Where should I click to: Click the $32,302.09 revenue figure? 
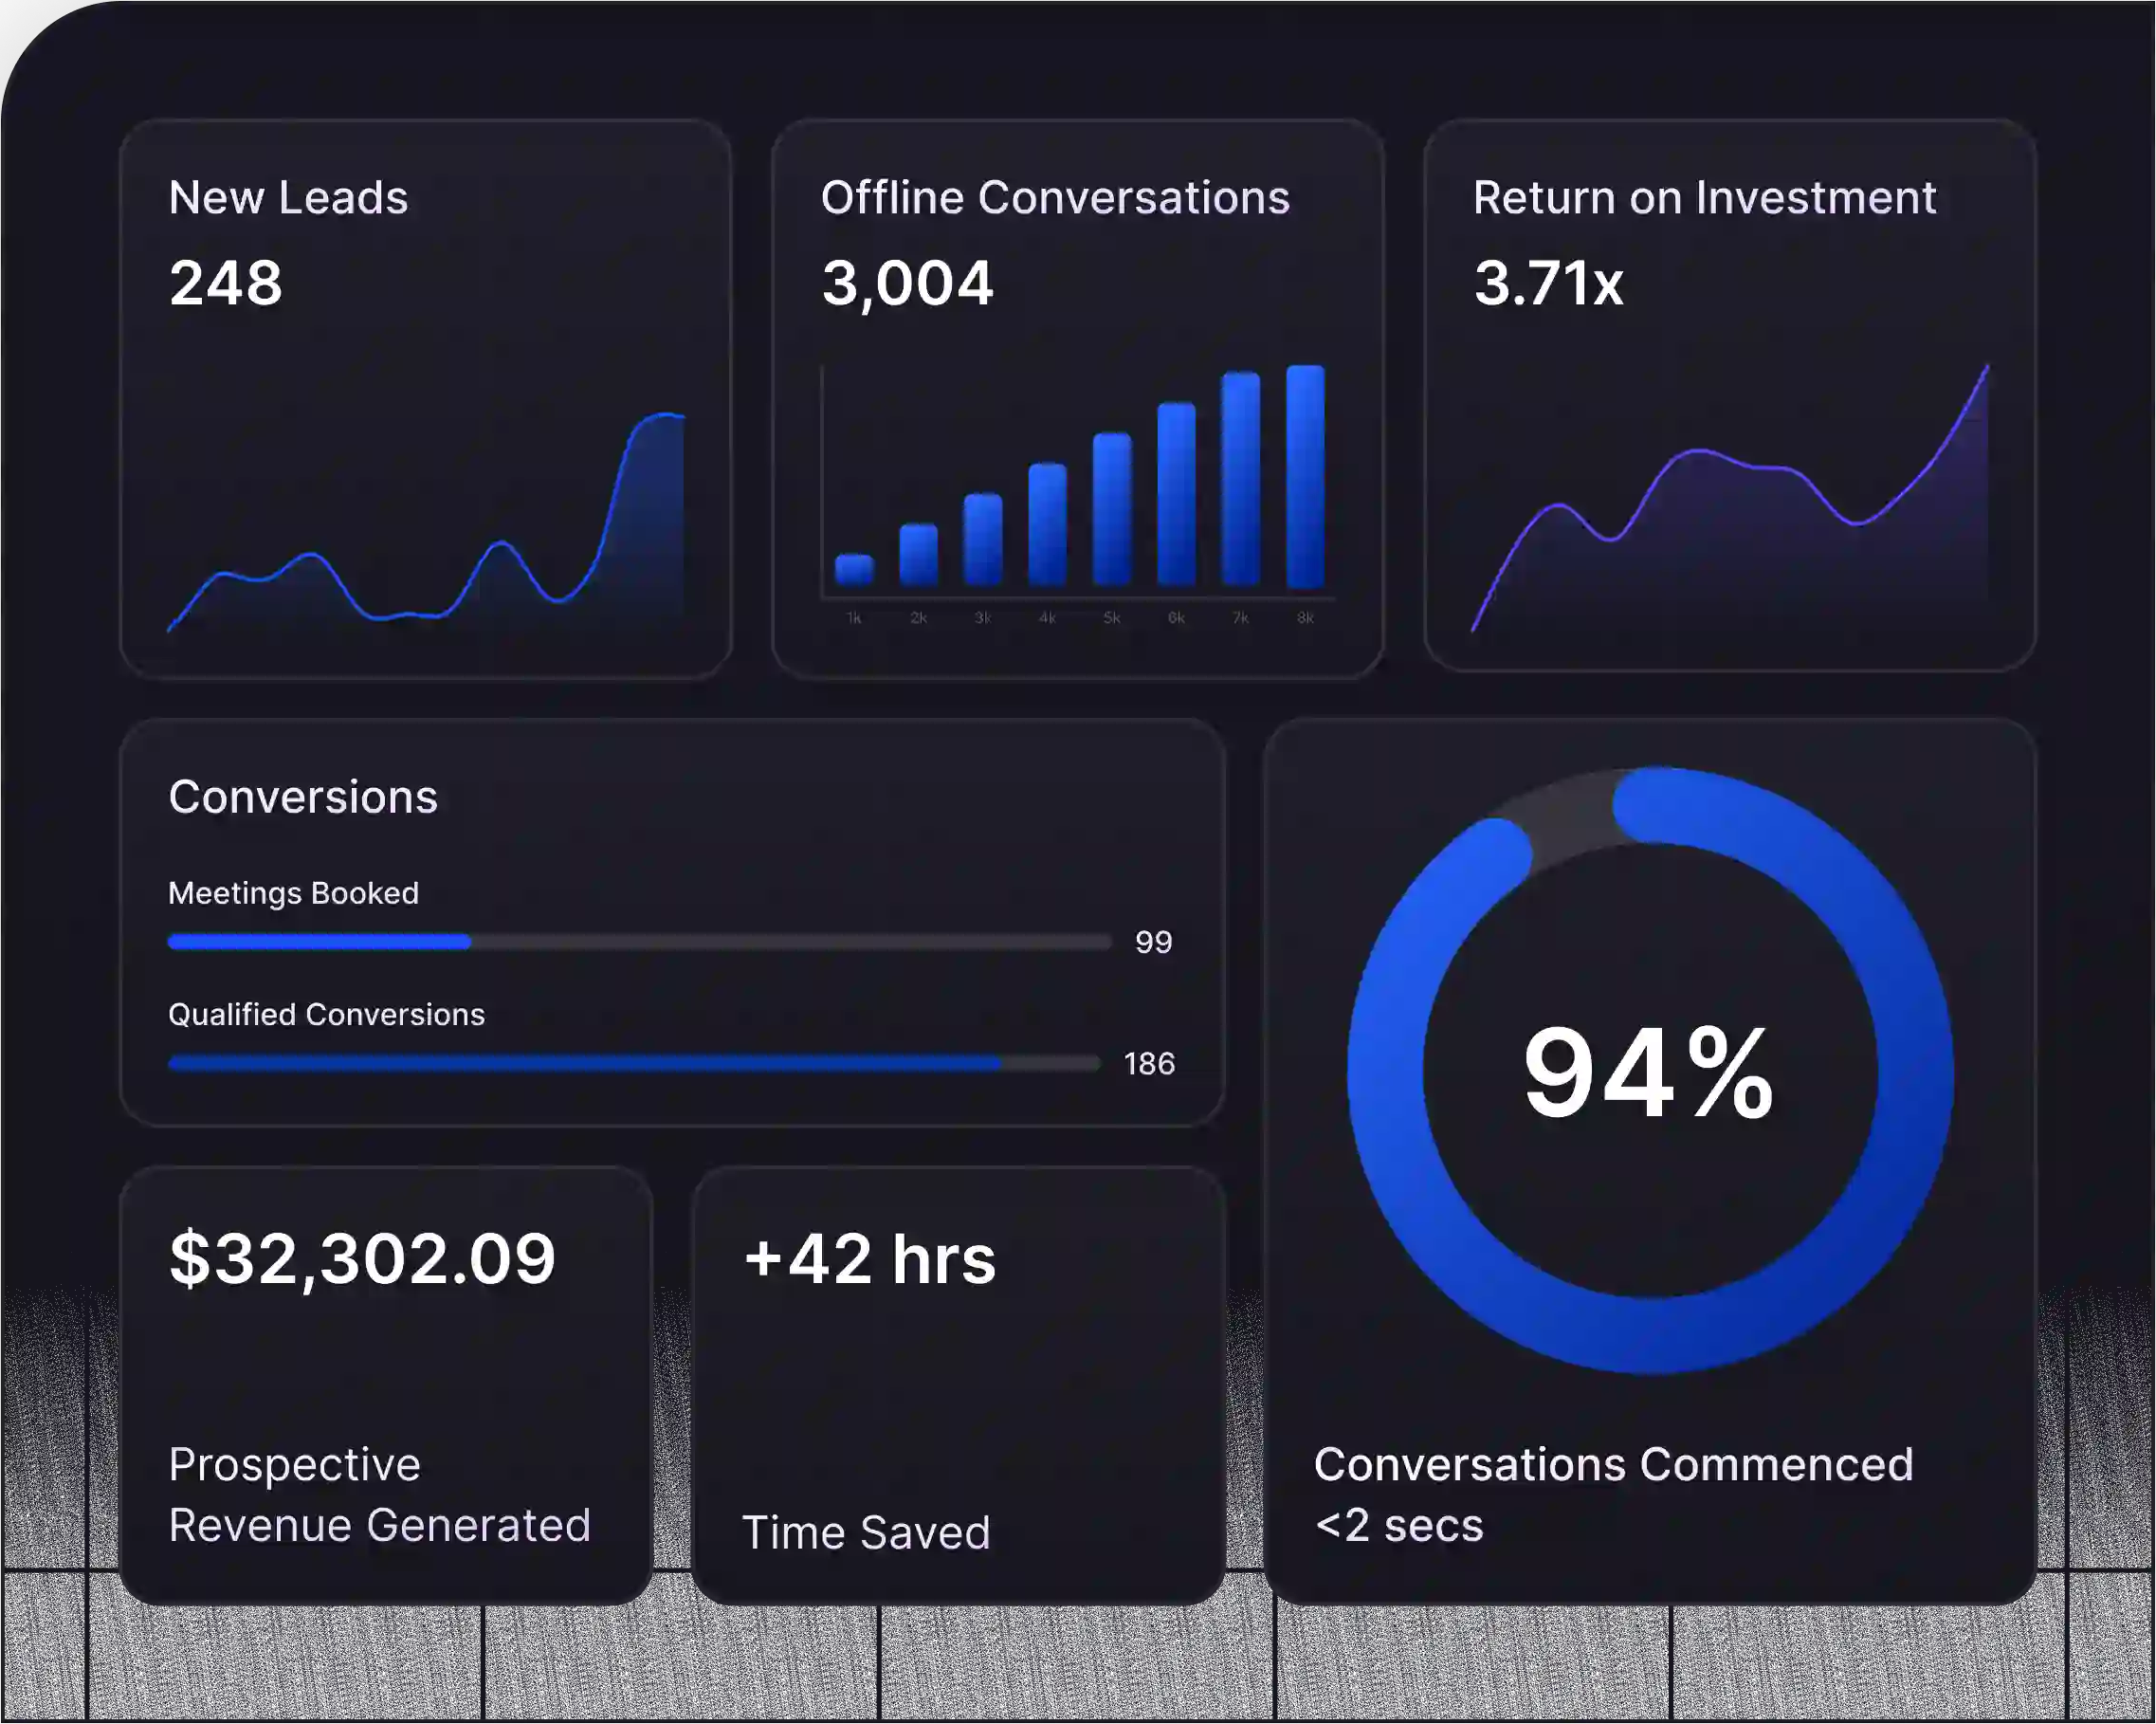click(362, 1258)
